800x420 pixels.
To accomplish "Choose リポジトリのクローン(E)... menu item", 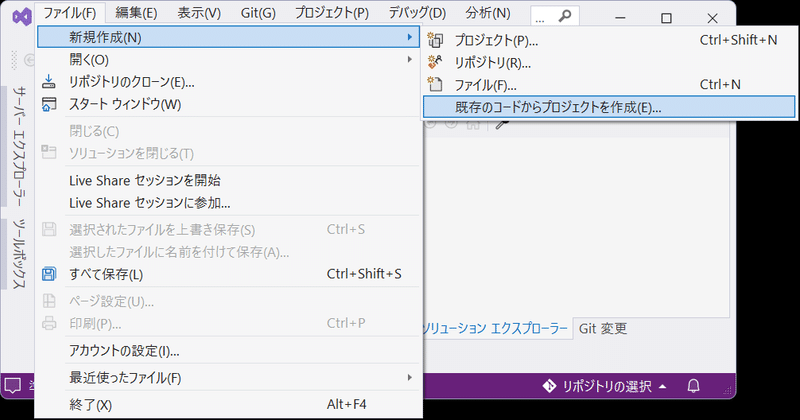I will click(x=228, y=82).
